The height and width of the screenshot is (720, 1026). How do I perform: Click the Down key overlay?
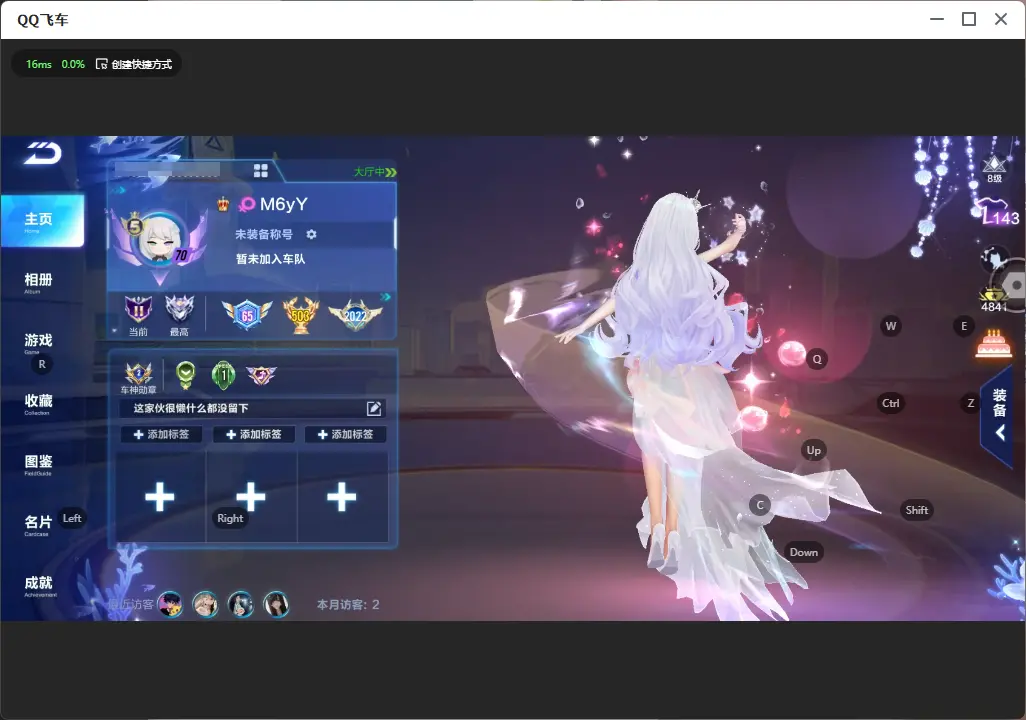(804, 552)
